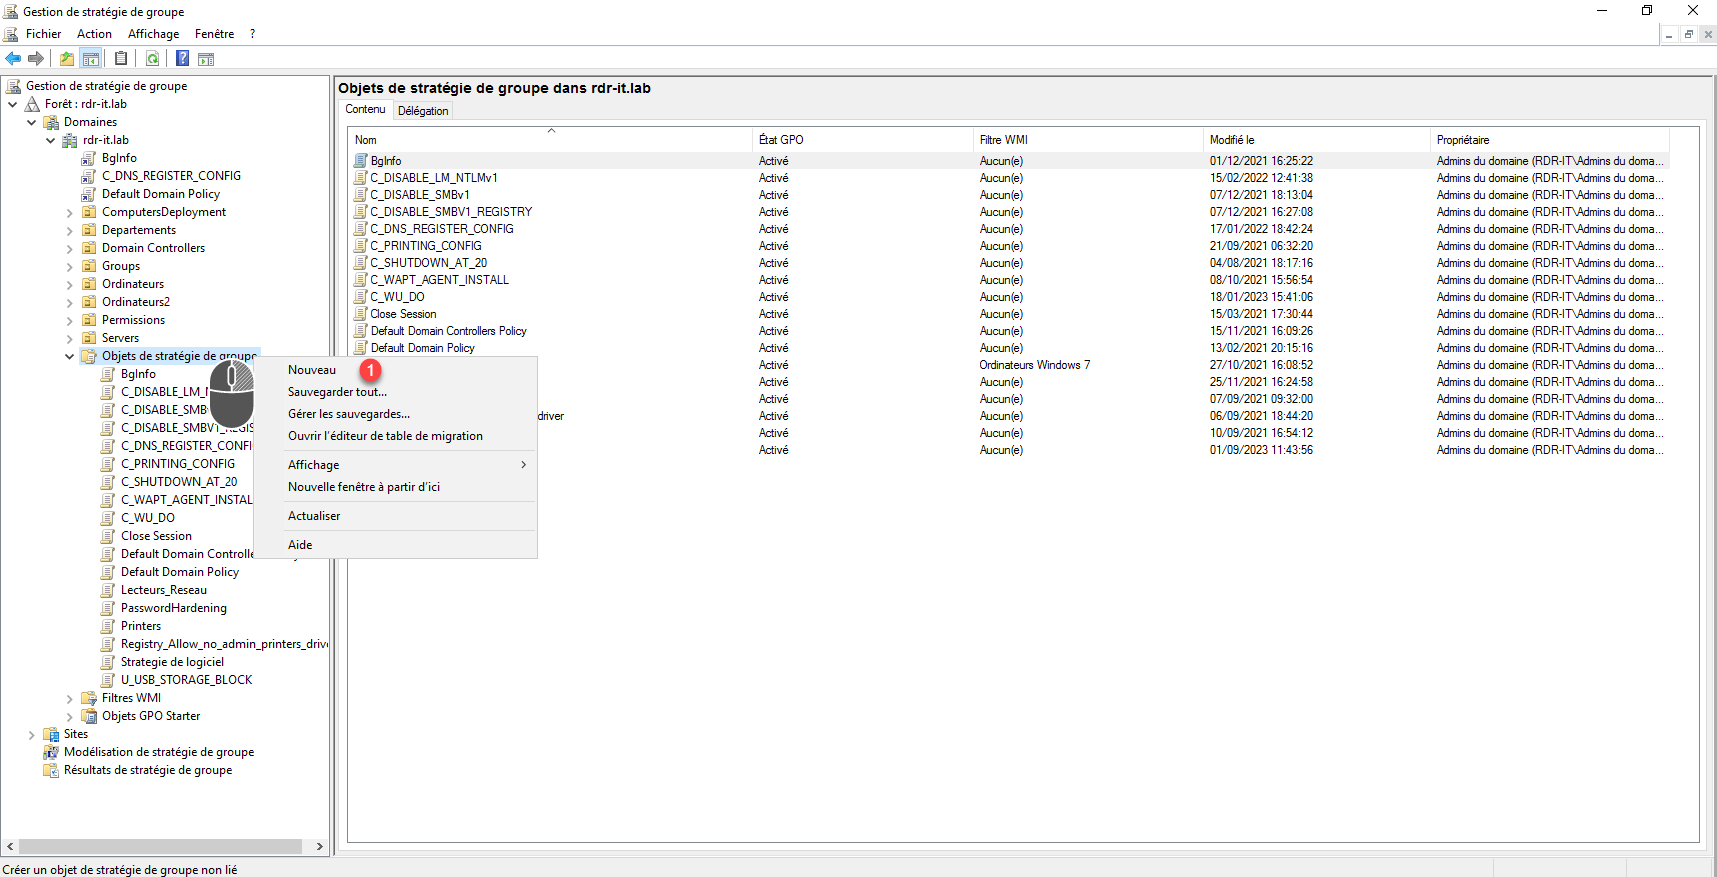Open Help via blue question mark icon

183,59
